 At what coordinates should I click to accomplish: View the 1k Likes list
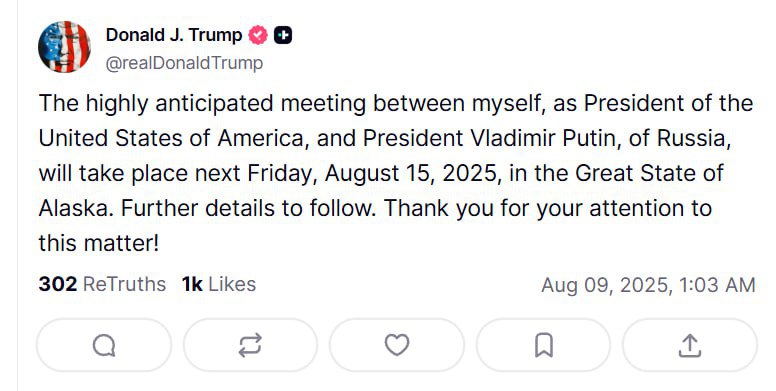click(x=219, y=284)
